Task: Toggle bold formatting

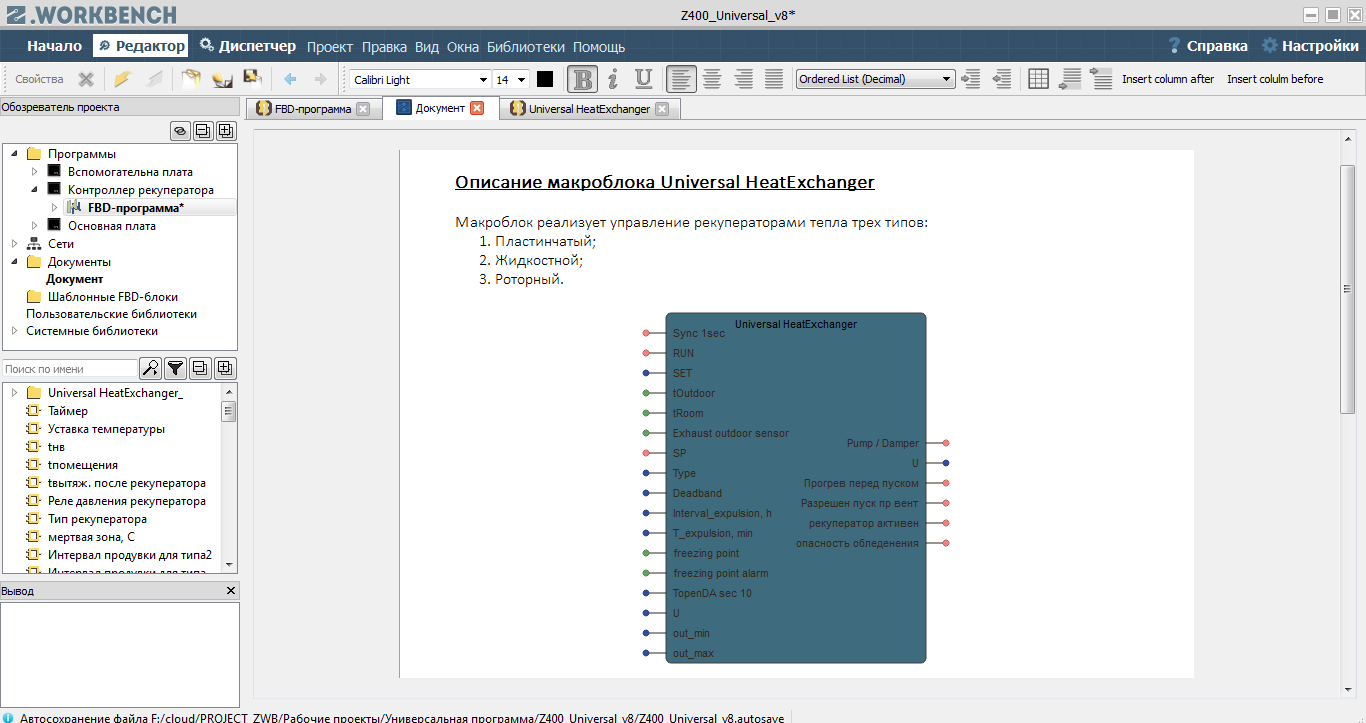Action: click(582, 79)
